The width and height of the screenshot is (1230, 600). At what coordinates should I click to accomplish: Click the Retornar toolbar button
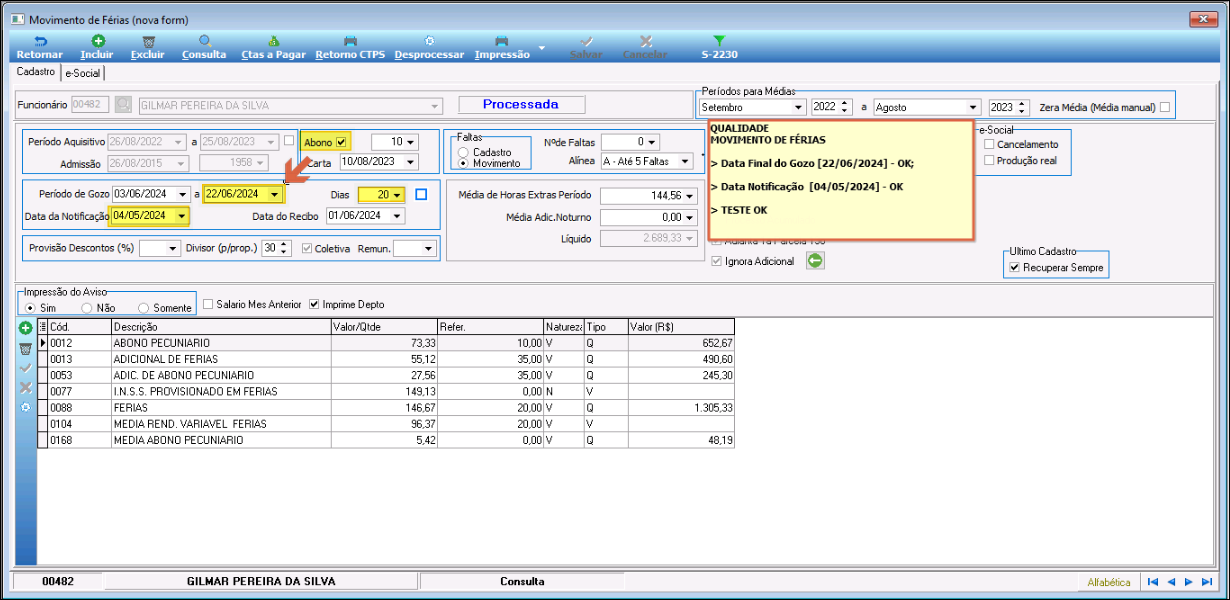click(40, 47)
